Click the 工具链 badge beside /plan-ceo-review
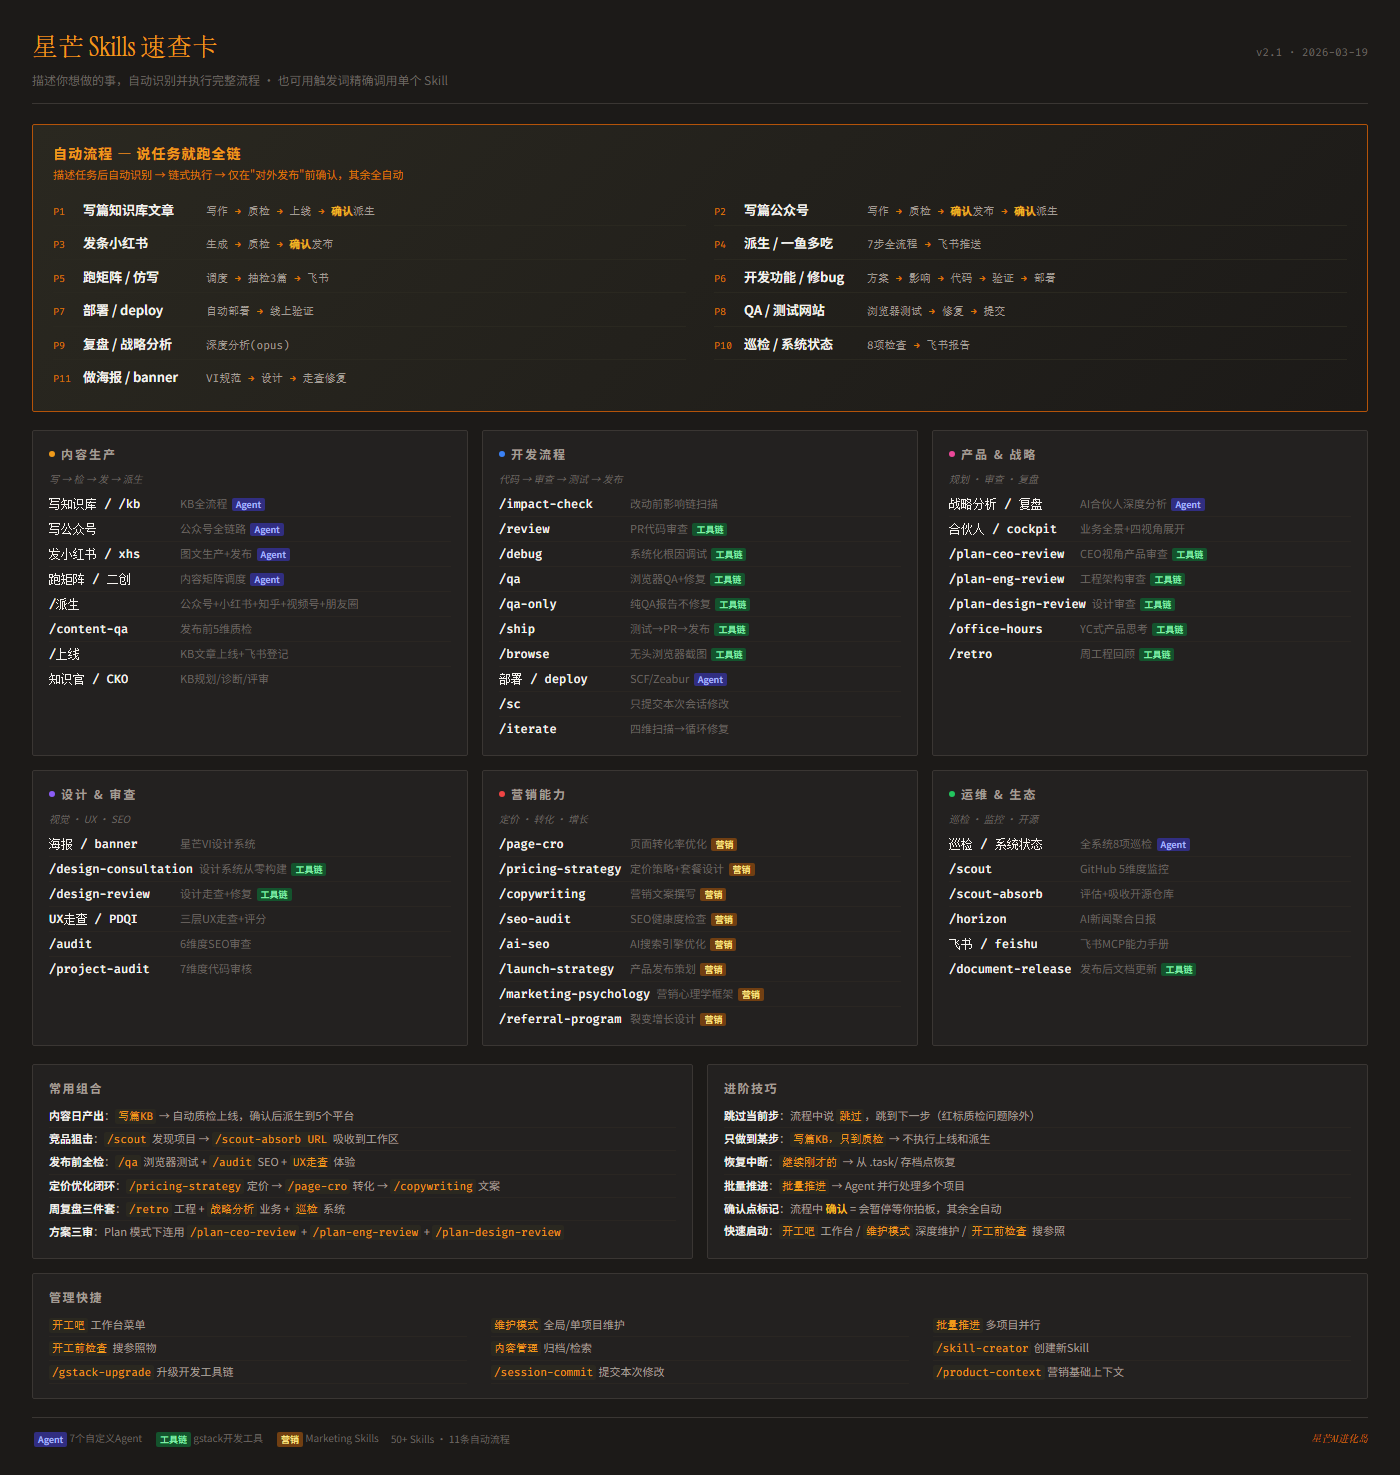The image size is (1400, 1475). click(x=1189, y=554)
